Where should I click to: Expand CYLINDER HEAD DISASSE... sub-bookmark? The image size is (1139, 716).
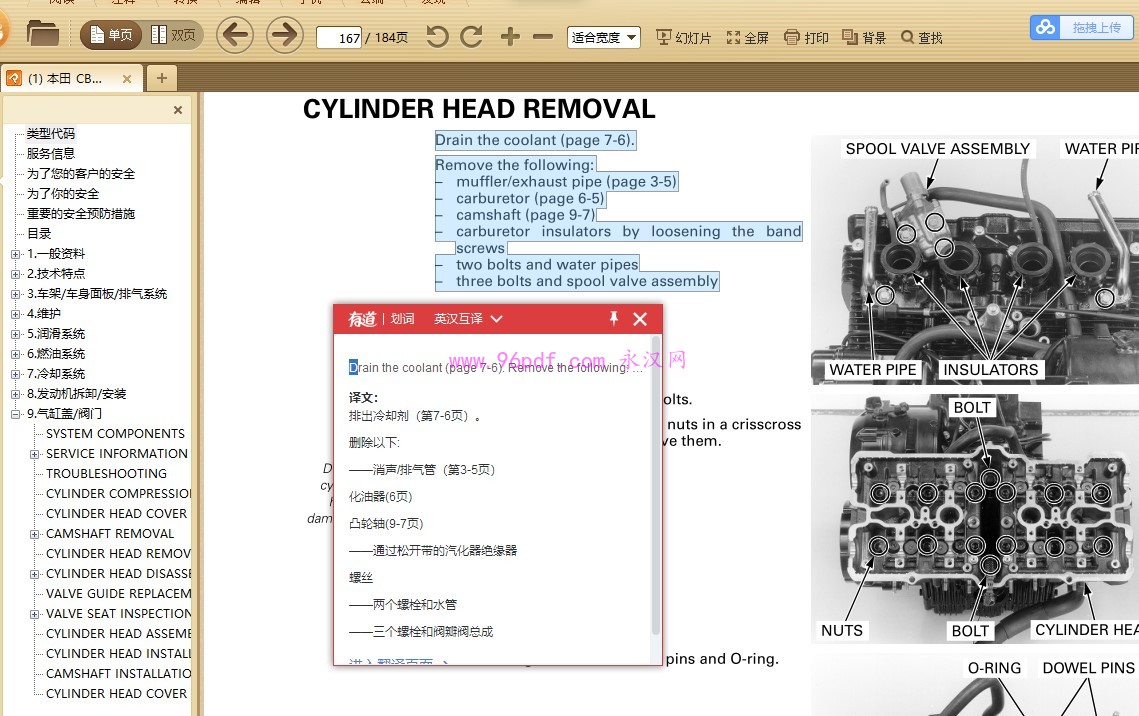tap(34, 574)
